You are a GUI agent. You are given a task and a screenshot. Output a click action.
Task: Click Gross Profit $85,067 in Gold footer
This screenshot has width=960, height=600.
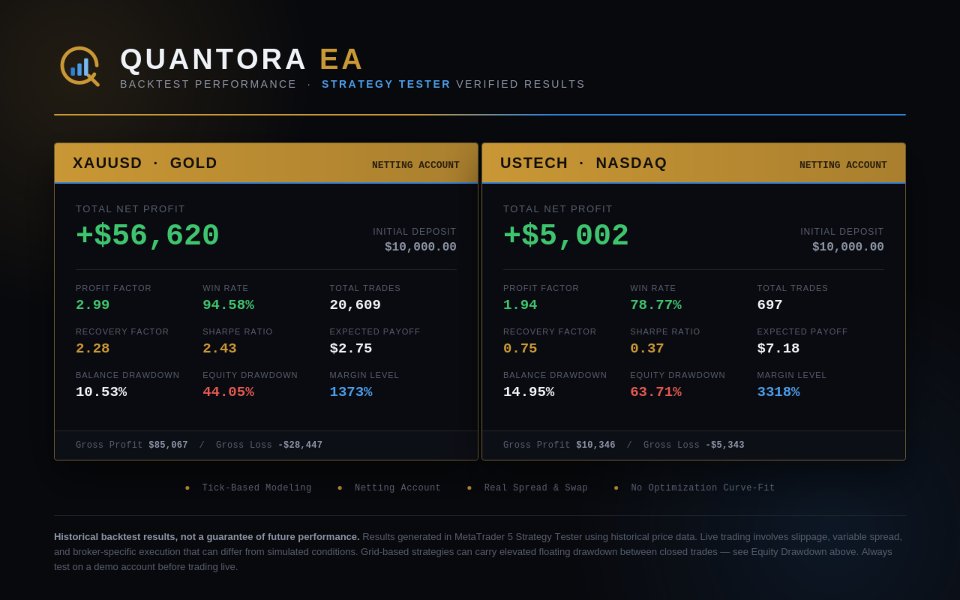(x=132, y=445)
